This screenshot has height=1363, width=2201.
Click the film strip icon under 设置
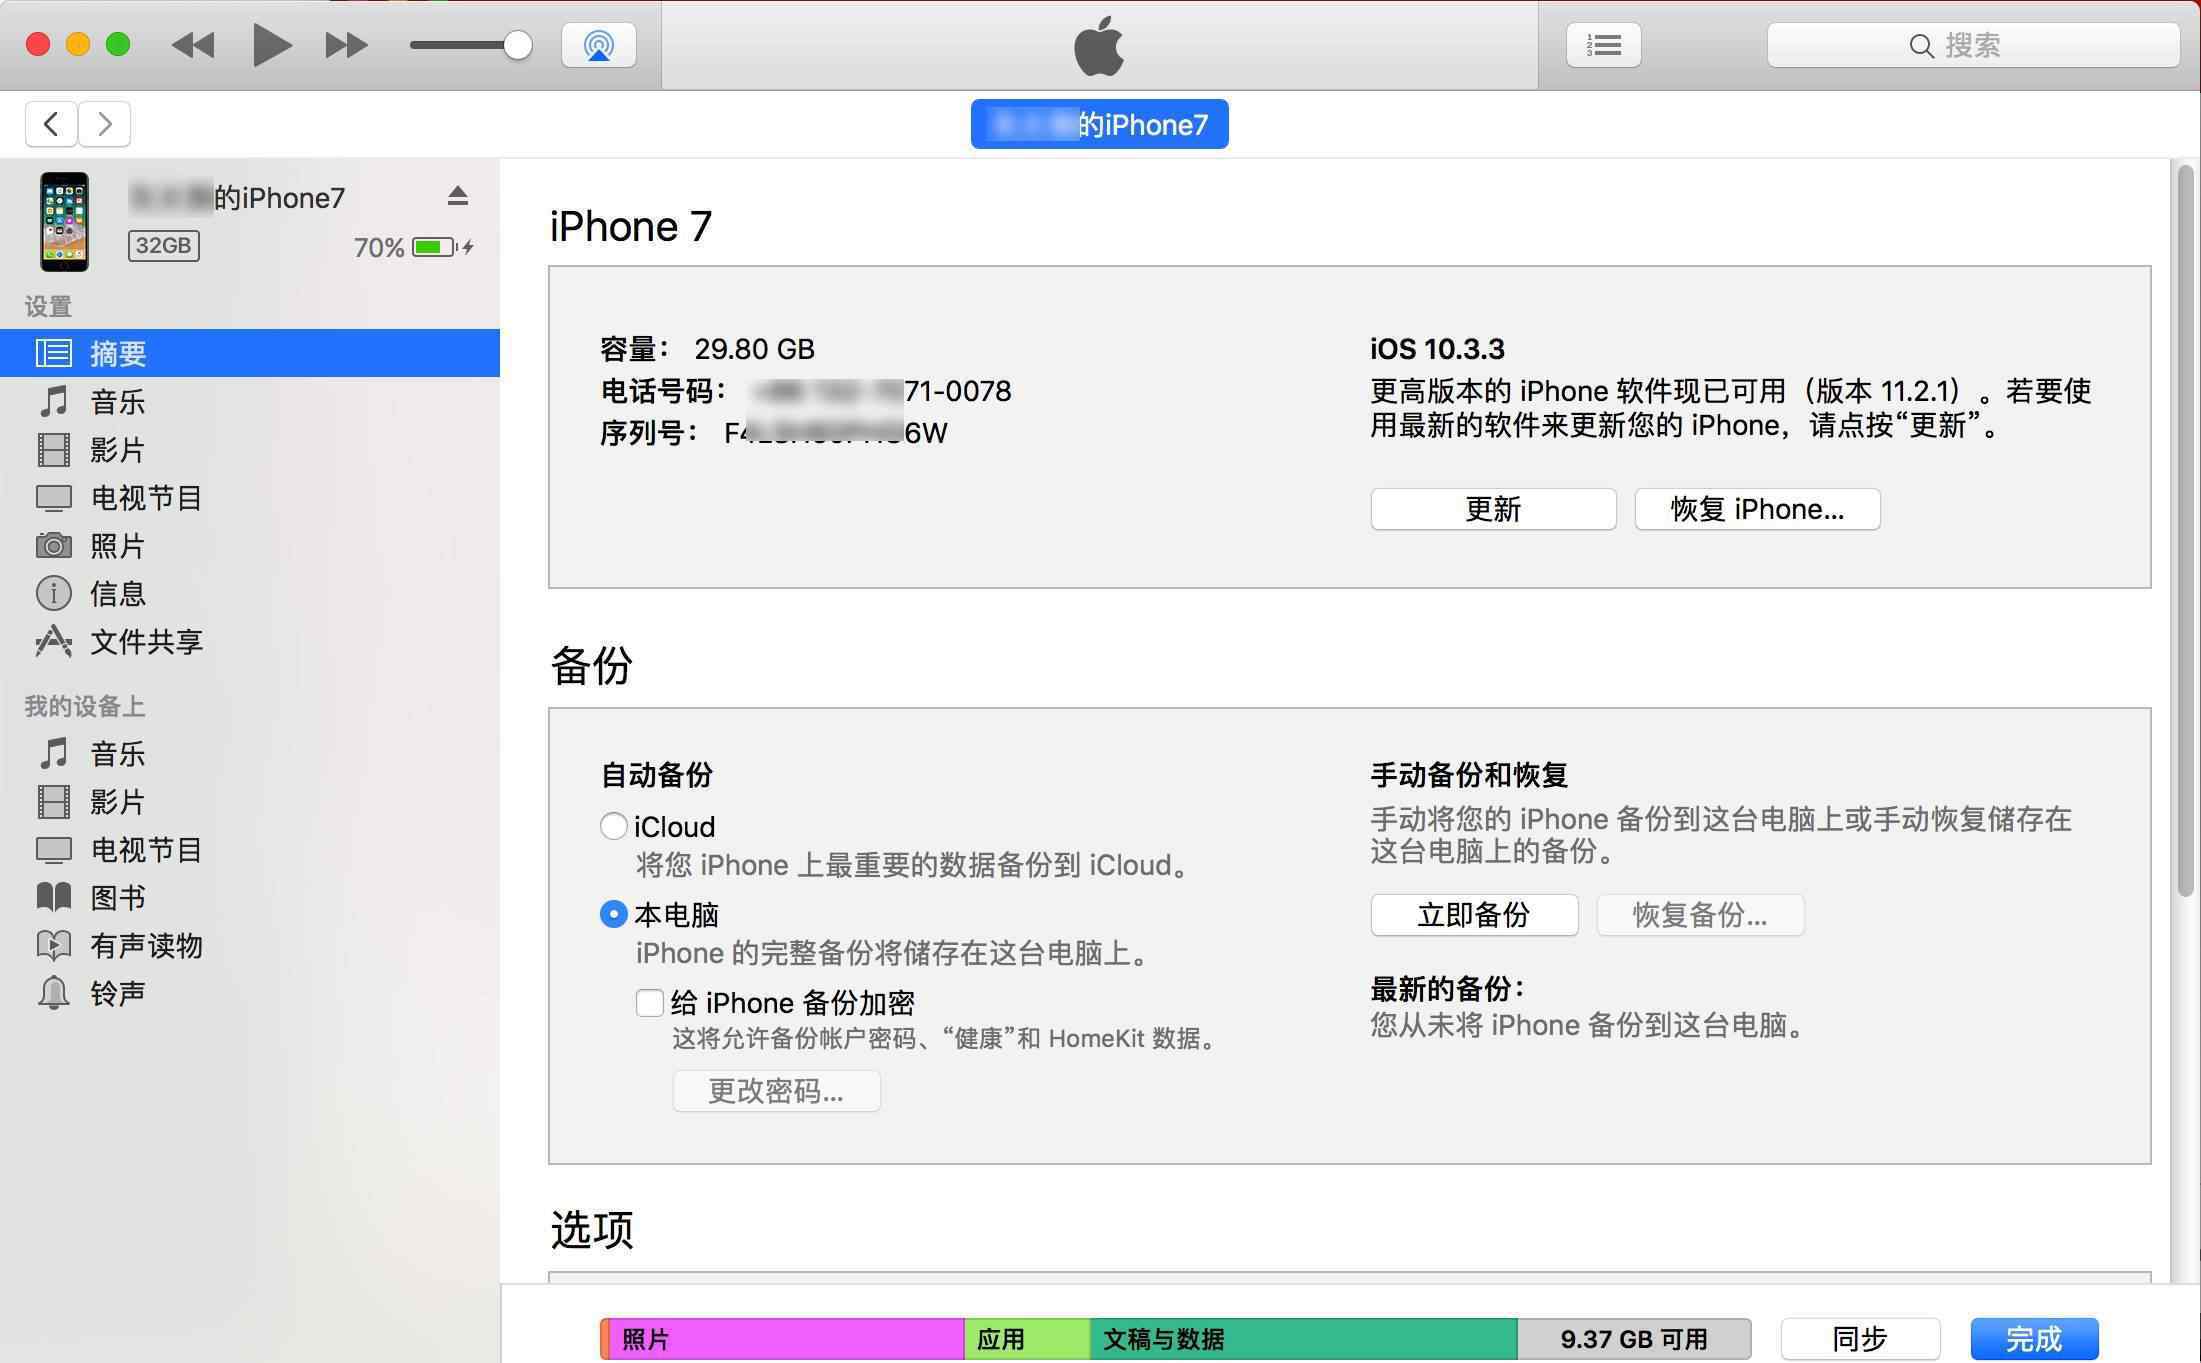coord(54,449)
